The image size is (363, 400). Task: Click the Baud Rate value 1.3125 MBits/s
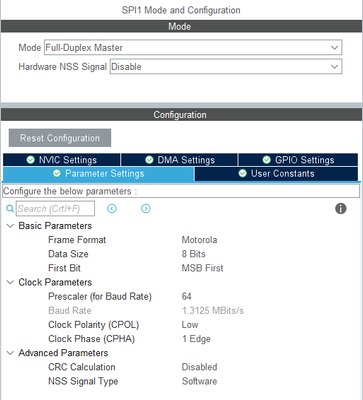[213, 311]
